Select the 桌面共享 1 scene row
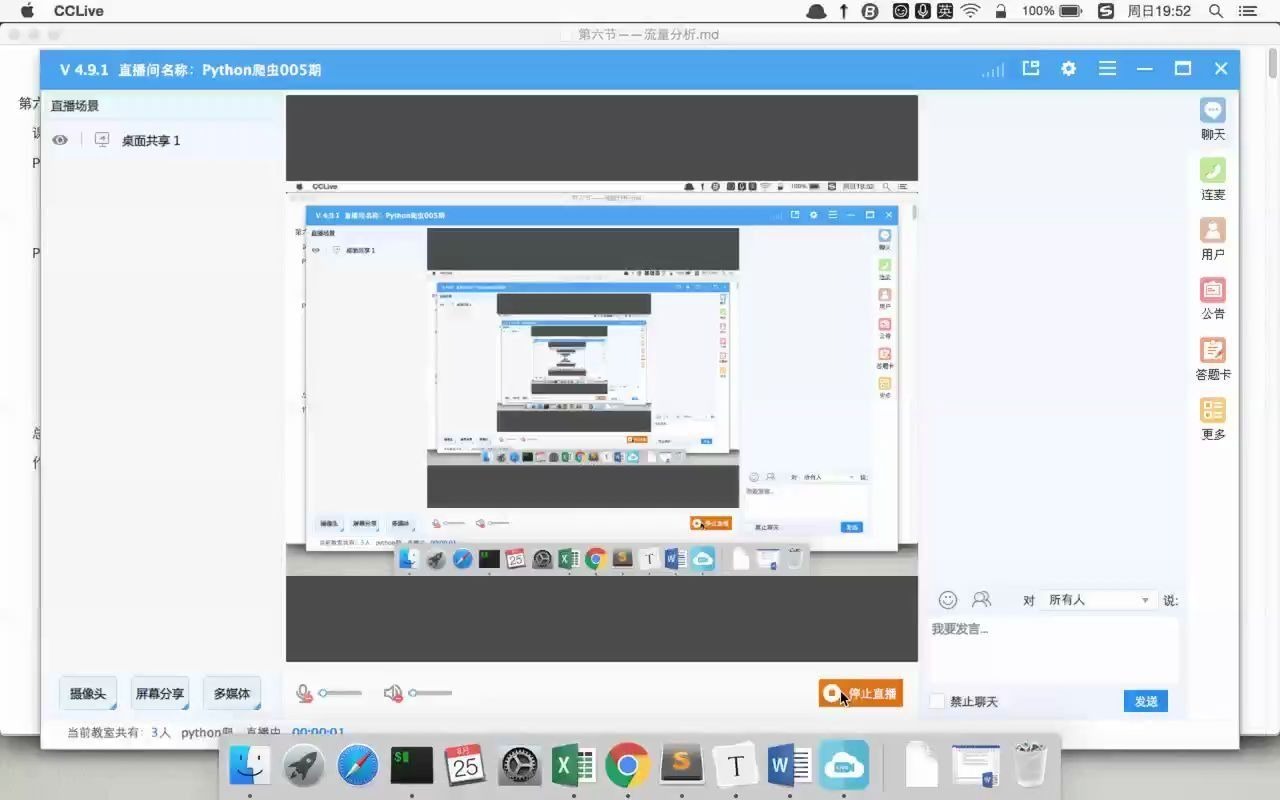Screen dimensions: 1280x800 click(160, 140)
